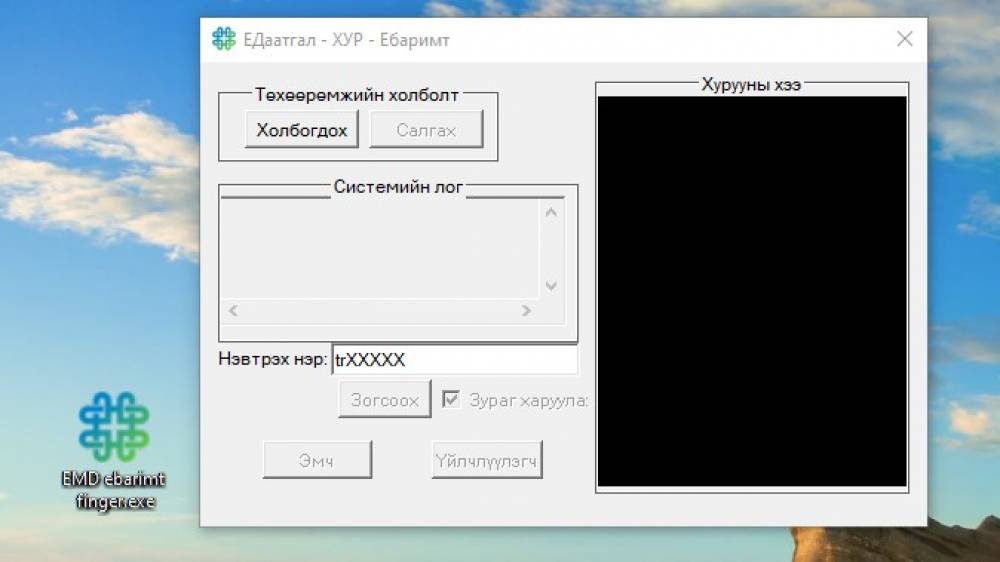Click the Салгах disconnect button
The width and height of the screenshot is (1000, 562).
point(426,129)
